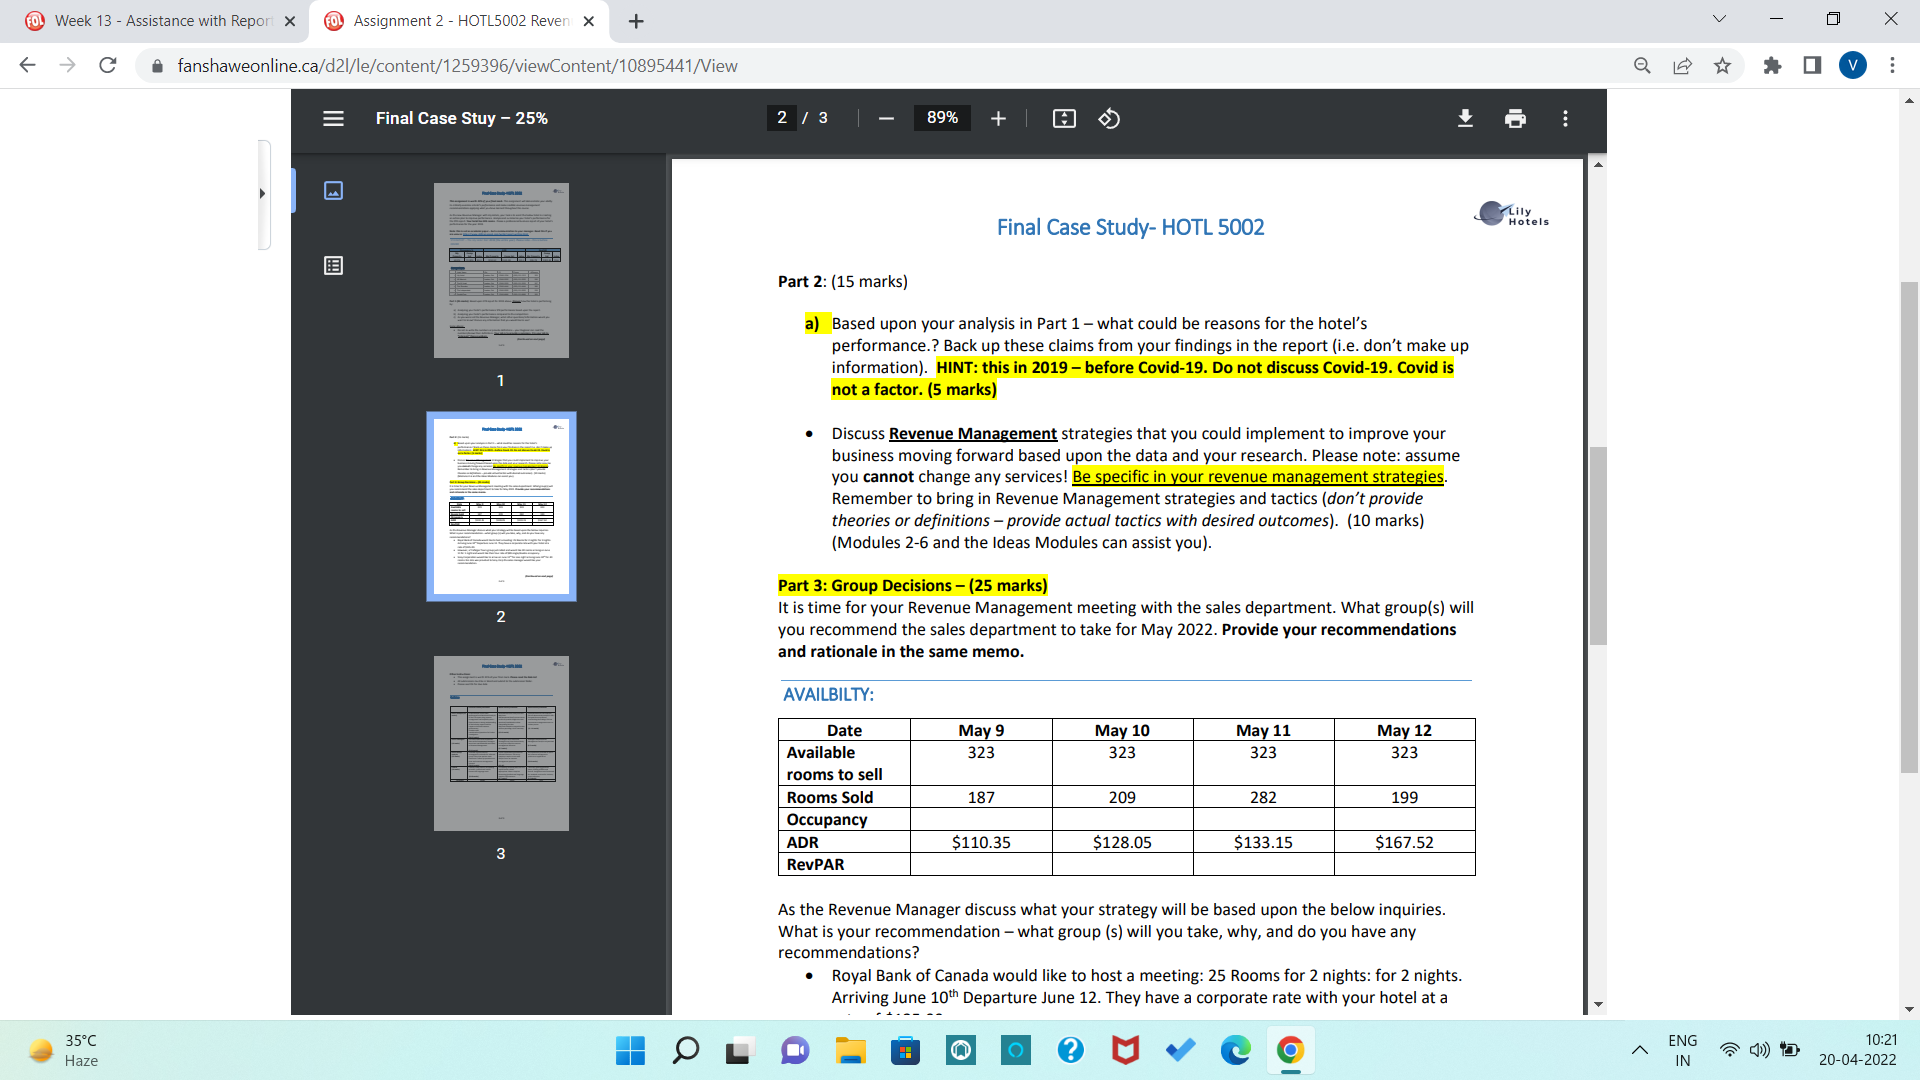1920x1080 pixels.
Task: Rotate the document counterclockwise
Action: tap(1109, 118)
